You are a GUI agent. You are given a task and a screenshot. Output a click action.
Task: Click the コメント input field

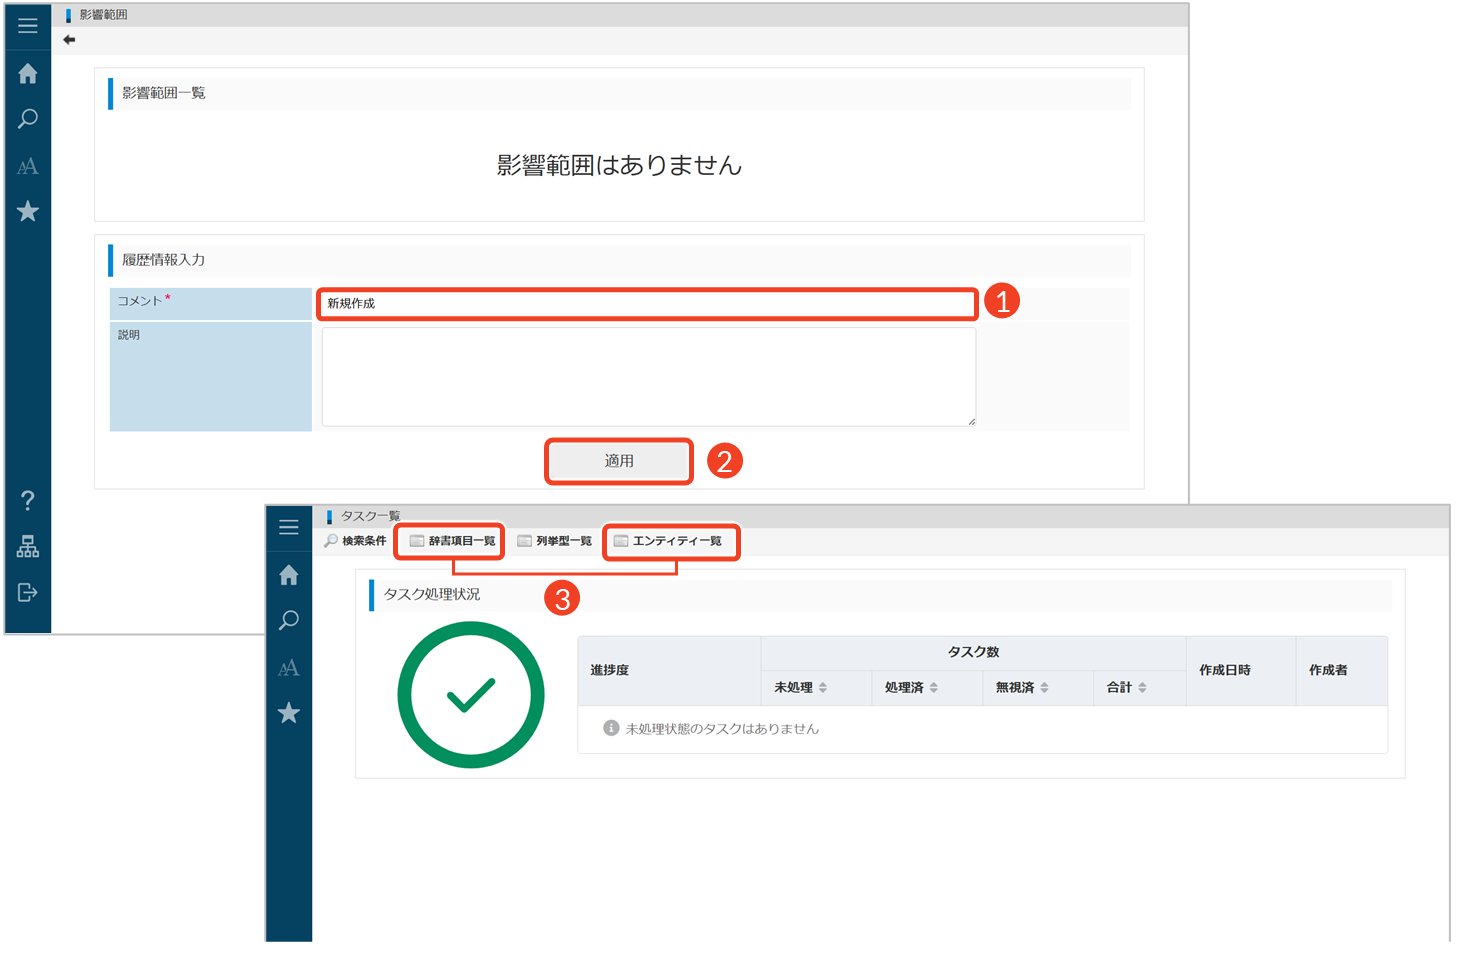647,304
